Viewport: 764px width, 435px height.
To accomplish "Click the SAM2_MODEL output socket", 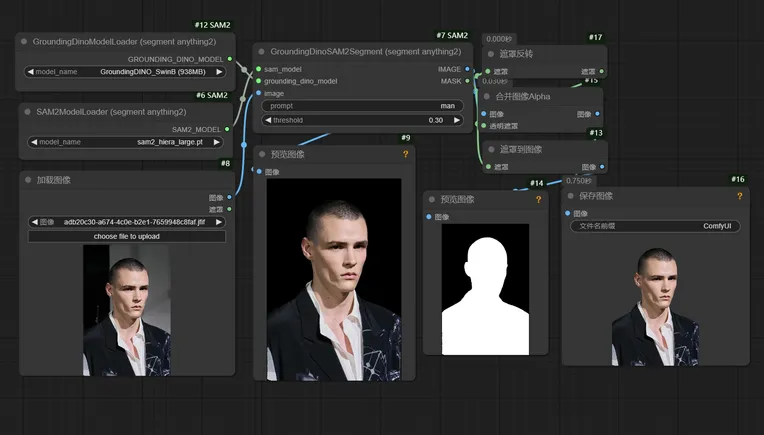I will (x=229, y=129).
